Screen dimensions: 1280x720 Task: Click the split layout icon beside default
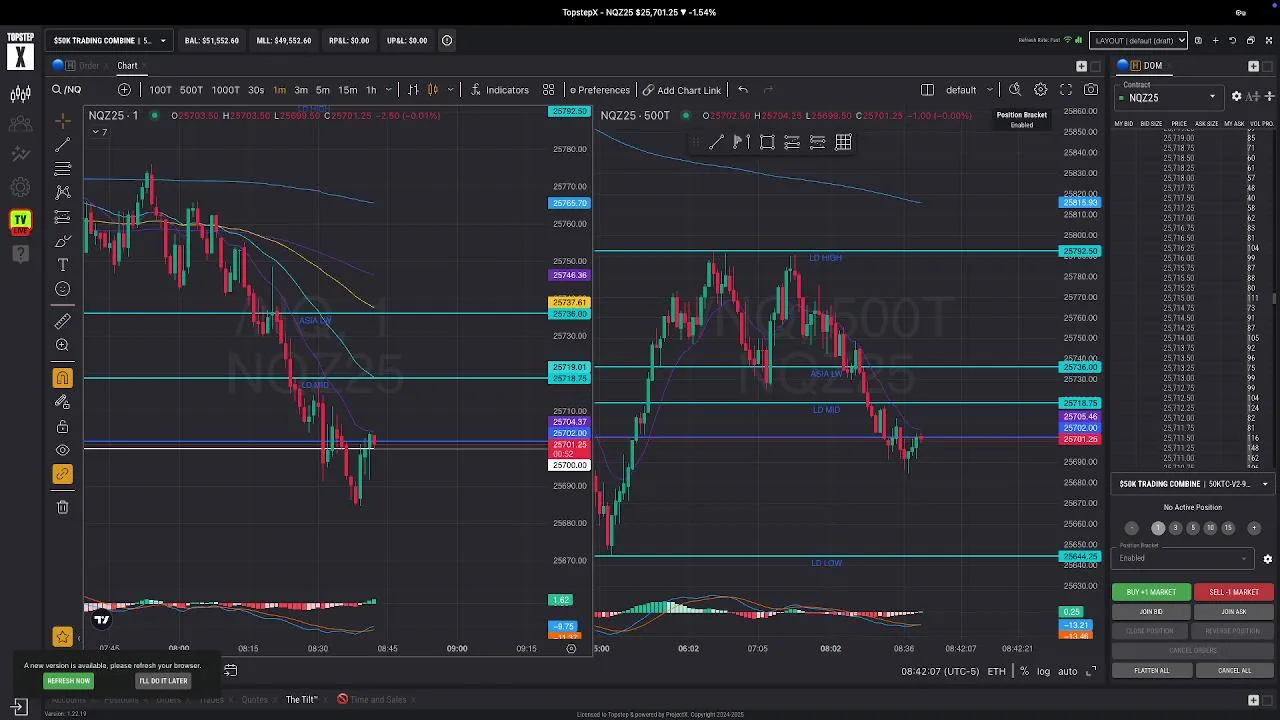tap(927, 90)
